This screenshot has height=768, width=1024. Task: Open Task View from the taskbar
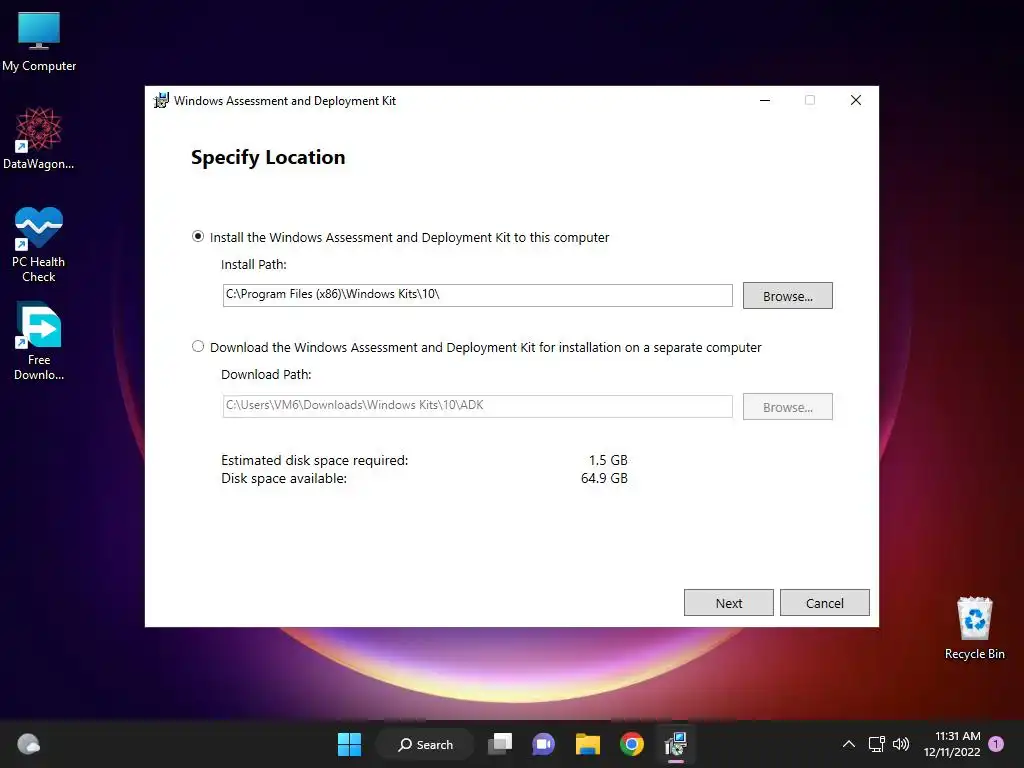click(x=500, y=744)
